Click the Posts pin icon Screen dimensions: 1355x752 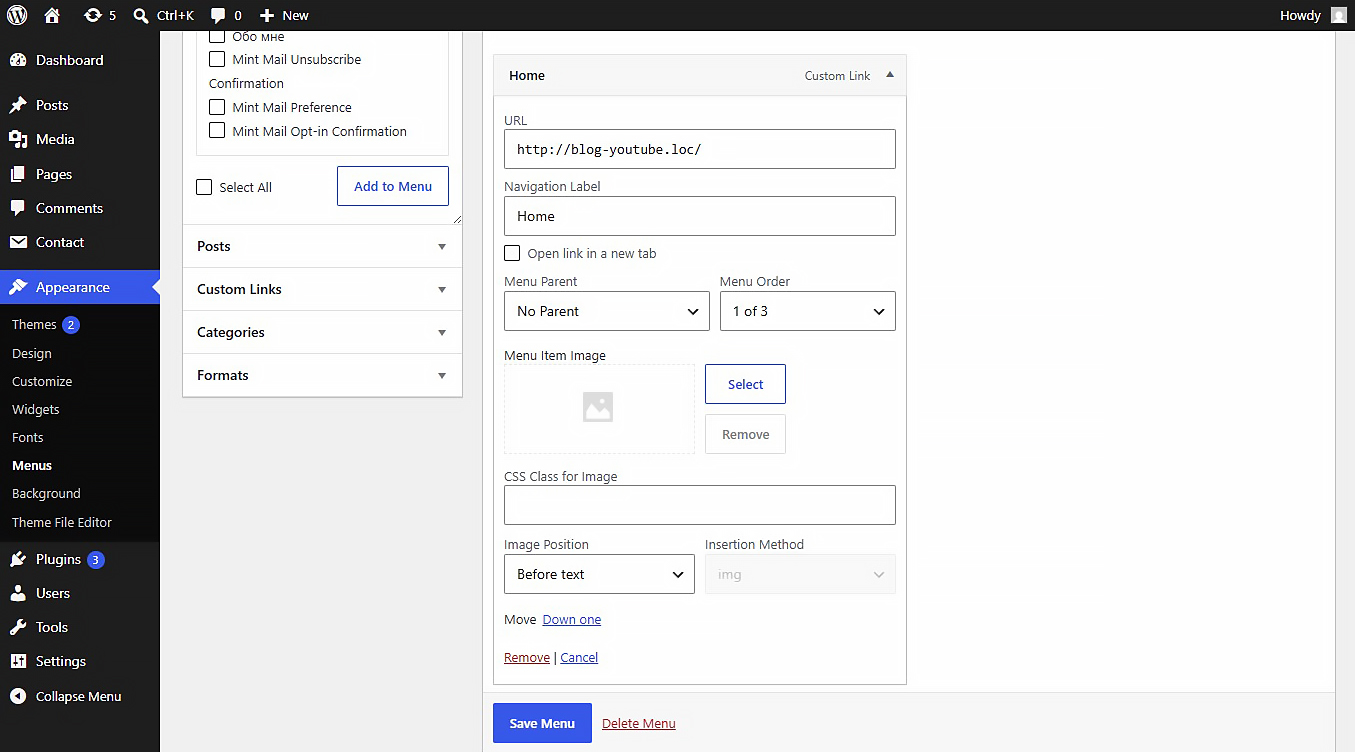[18, 105]
